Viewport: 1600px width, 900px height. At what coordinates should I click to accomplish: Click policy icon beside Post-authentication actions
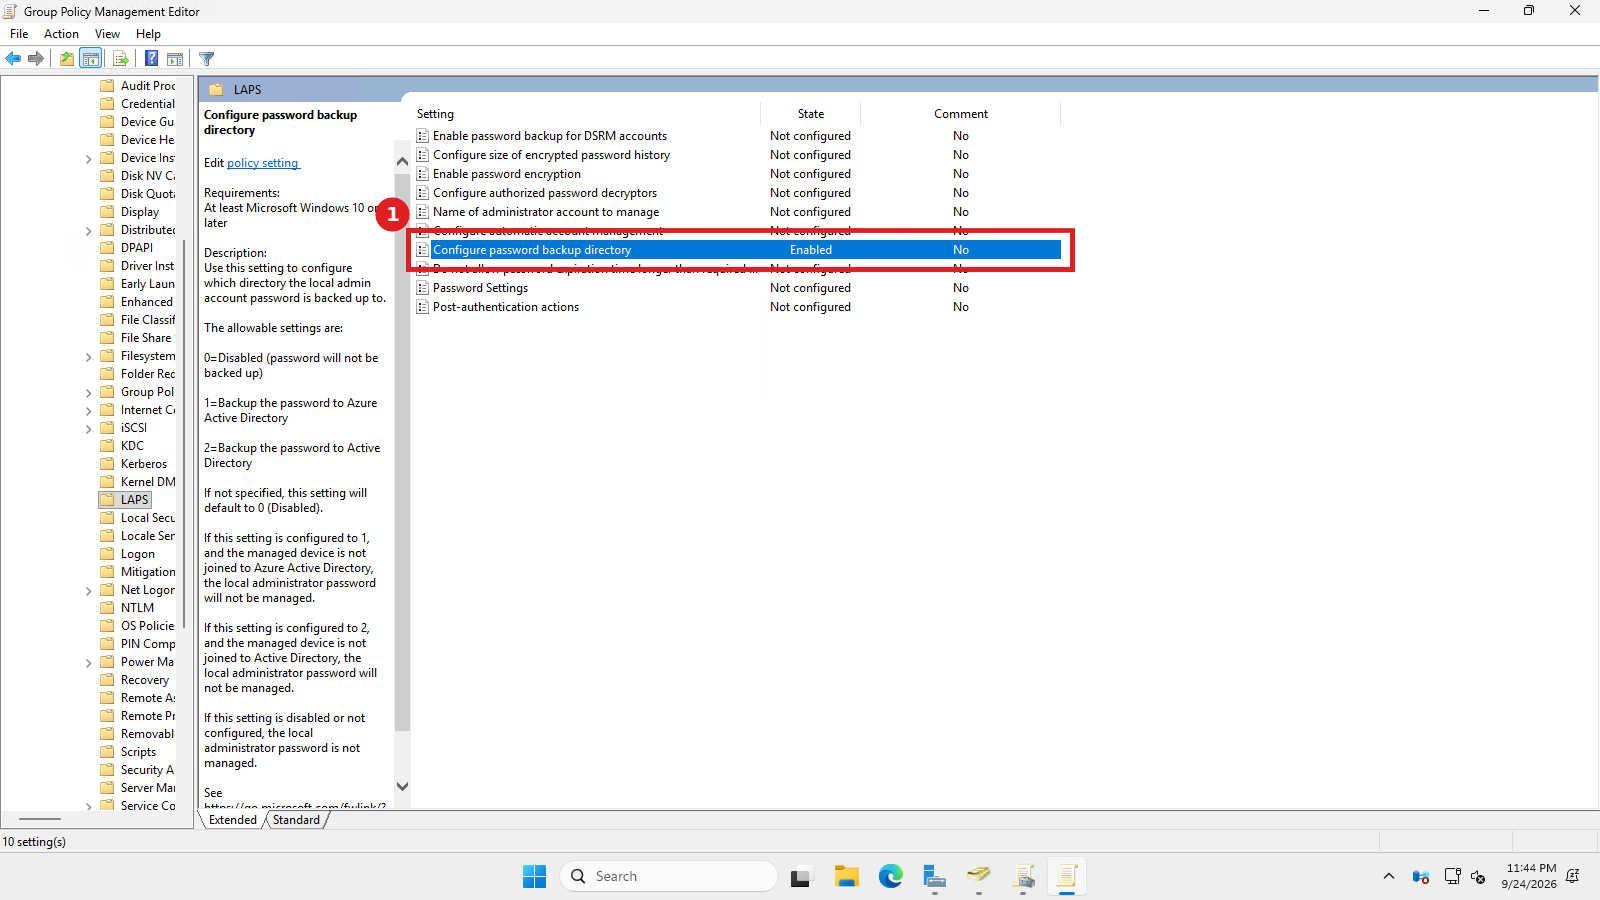point(423,307)
